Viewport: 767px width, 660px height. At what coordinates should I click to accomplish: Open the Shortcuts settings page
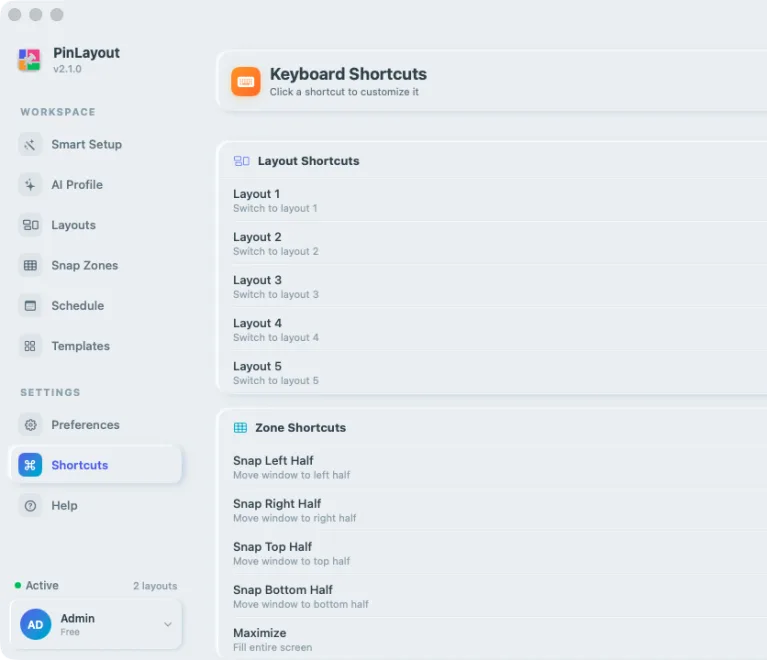click(x=96, y=465)
